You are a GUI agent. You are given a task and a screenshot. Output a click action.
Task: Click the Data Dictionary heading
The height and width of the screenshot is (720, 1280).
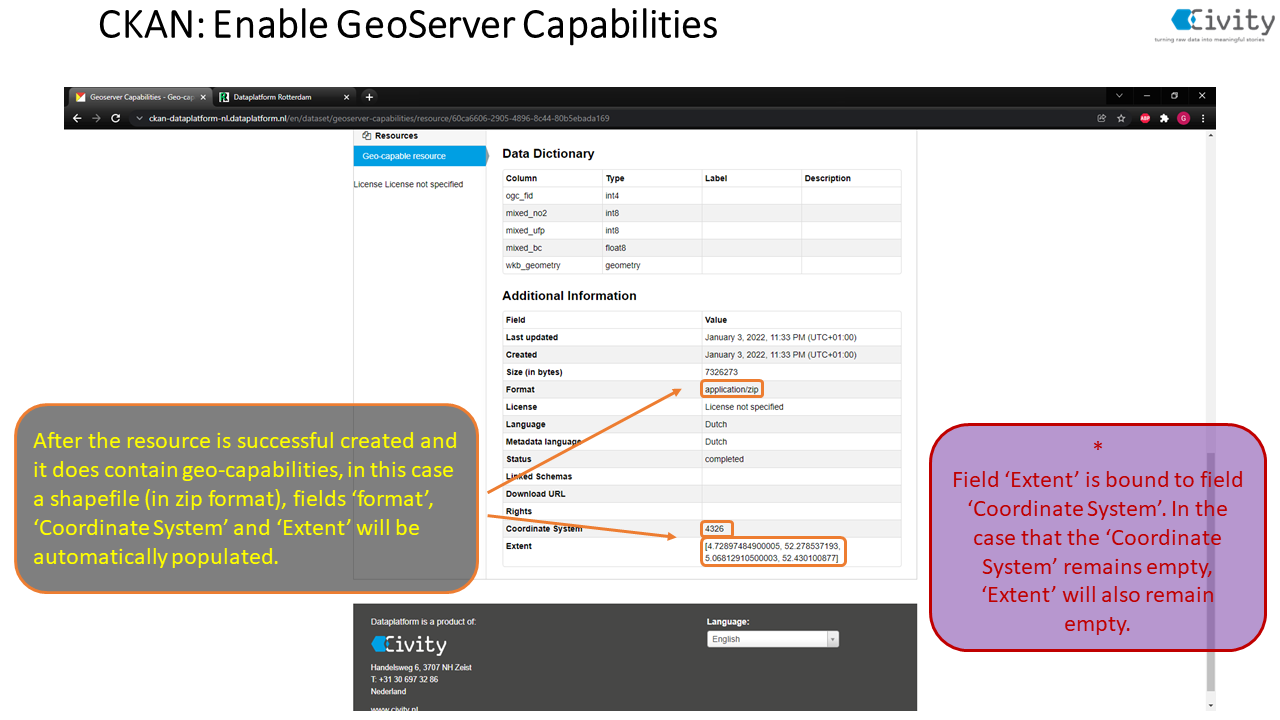[x=548, y=154]
